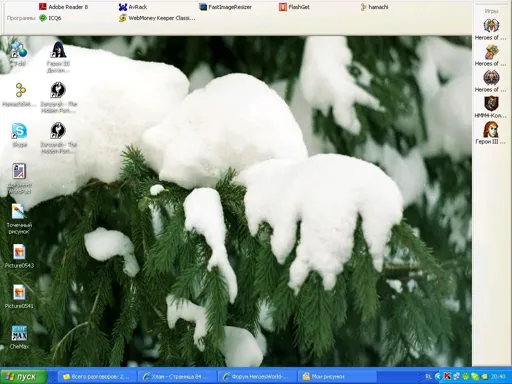Select the HMM4-Kon... game in the Игры toolbar
512x384 pixels.
pos(491,107)
